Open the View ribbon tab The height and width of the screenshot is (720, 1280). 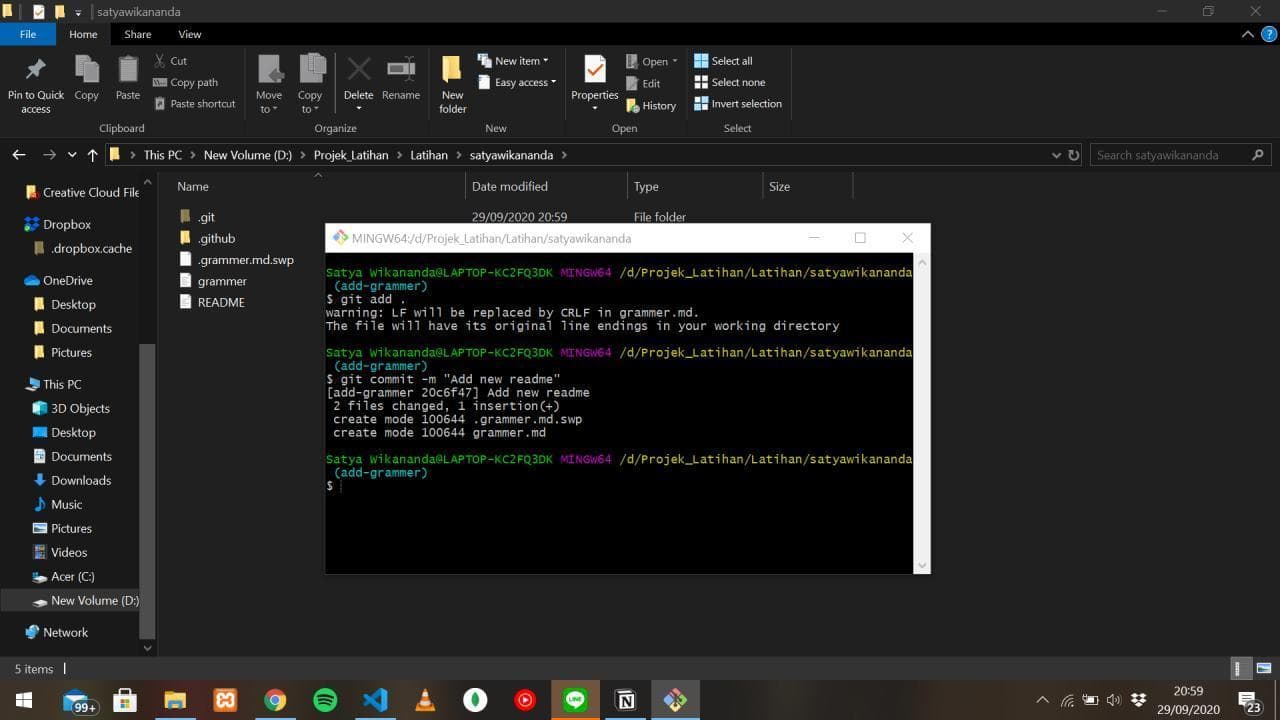(189, 34)
